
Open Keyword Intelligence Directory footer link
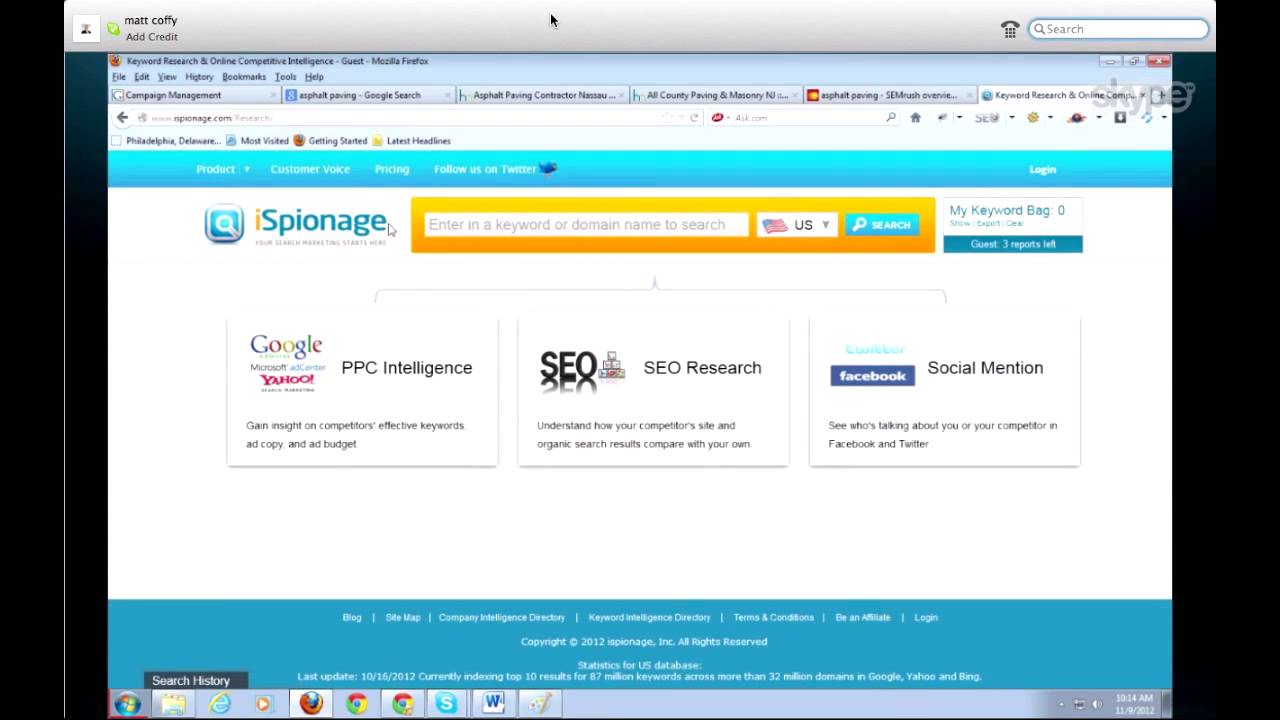click(x=650, y=617)
